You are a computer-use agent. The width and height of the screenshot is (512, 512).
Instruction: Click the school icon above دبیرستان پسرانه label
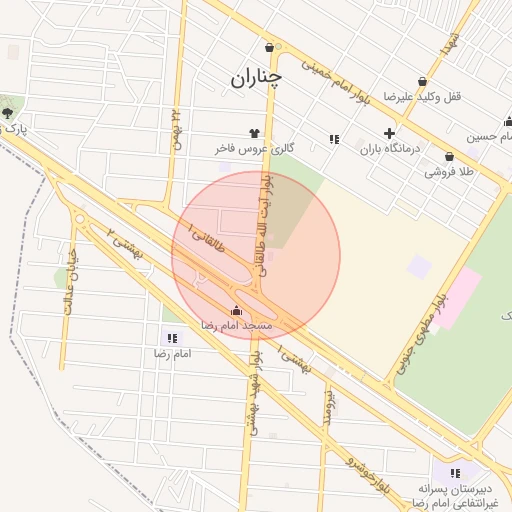(455, 473)
